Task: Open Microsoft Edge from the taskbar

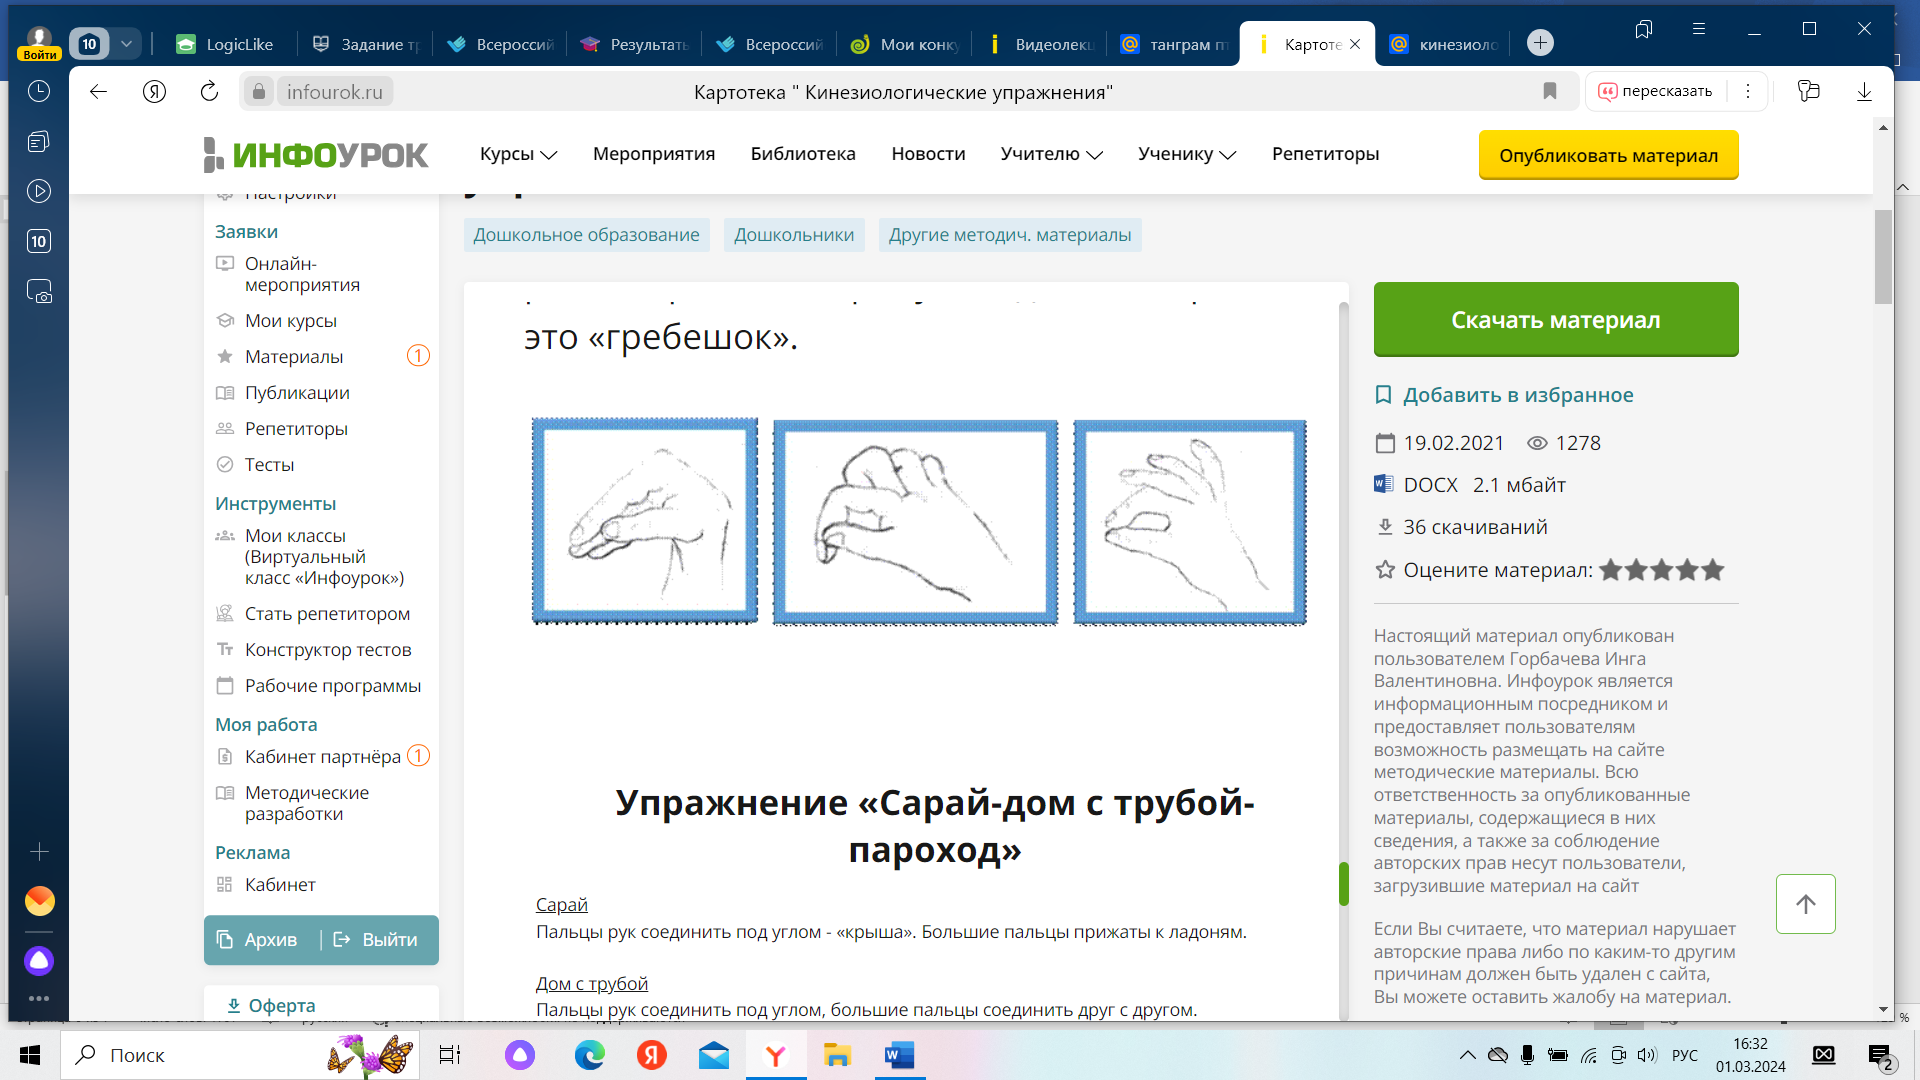Action: pyautogui.click(x=590, y=1055)
